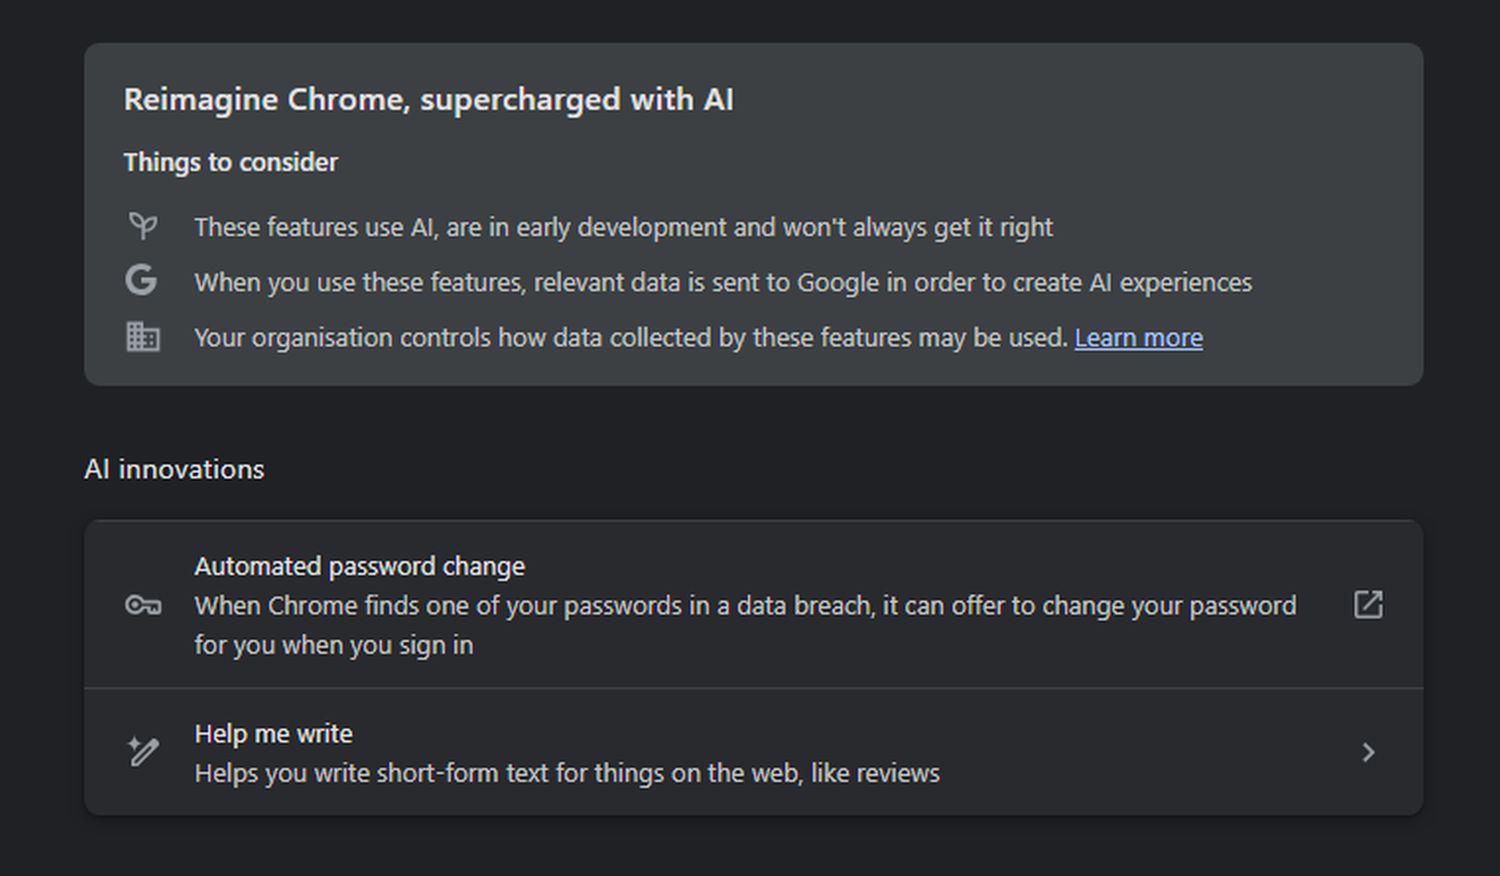
Task: Click the sprout icon beside the early development note
Action: (x=143, y=226)
